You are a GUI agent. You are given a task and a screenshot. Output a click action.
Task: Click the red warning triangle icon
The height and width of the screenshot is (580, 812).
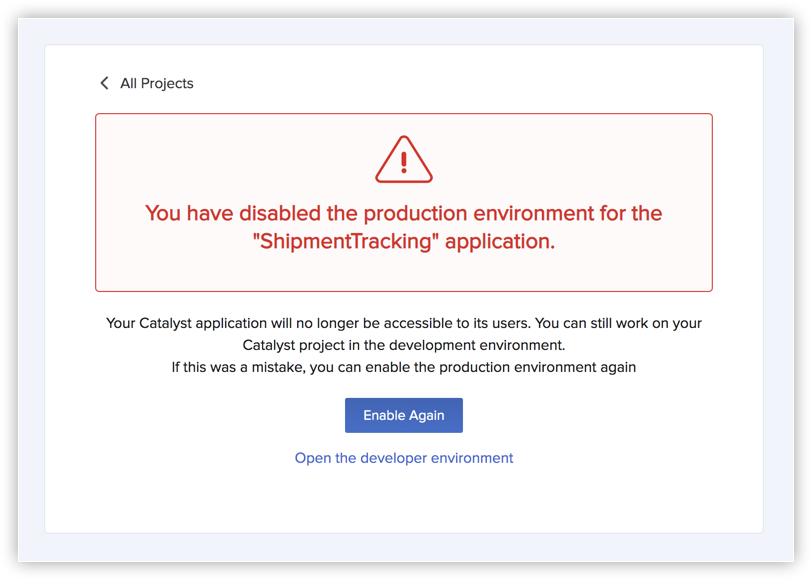[x=404, y=159]
